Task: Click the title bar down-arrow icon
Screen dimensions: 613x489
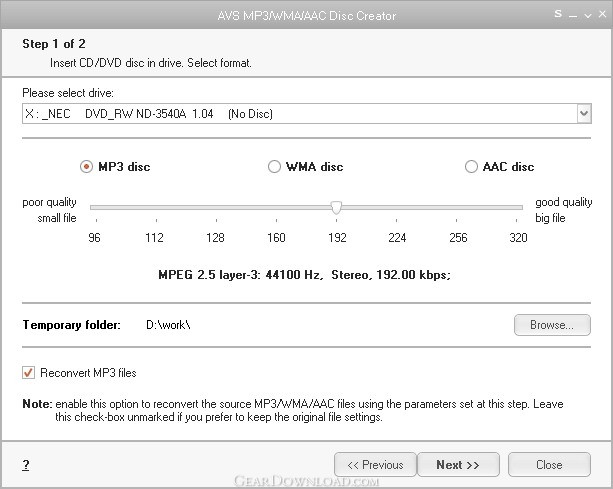Action: pyautogui.click(x=588, y=16)
